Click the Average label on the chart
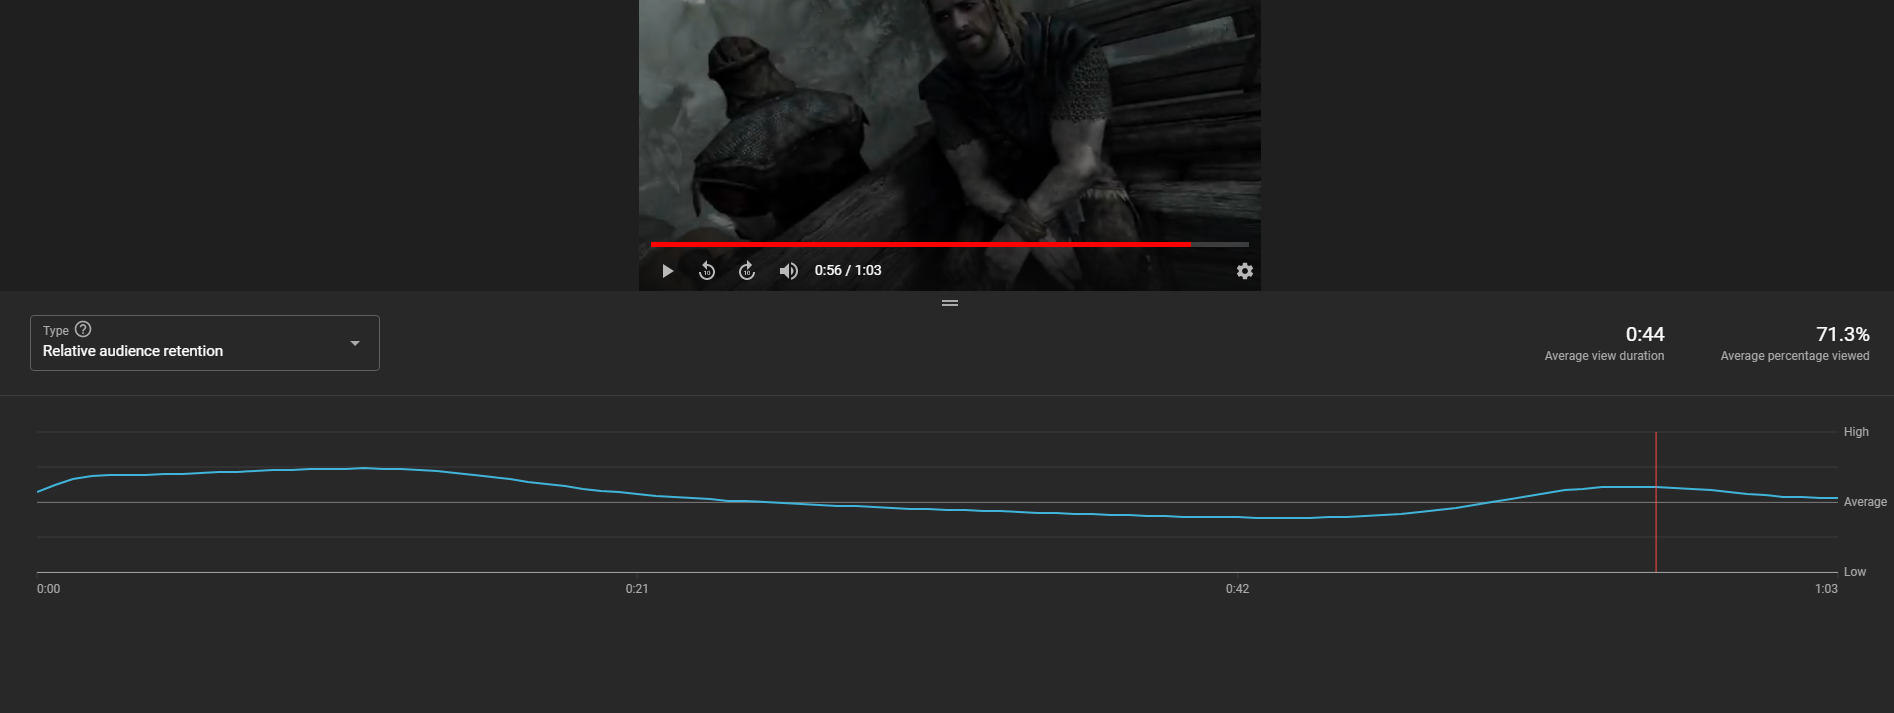1894x713 pixels. [x=1865, y=502]
